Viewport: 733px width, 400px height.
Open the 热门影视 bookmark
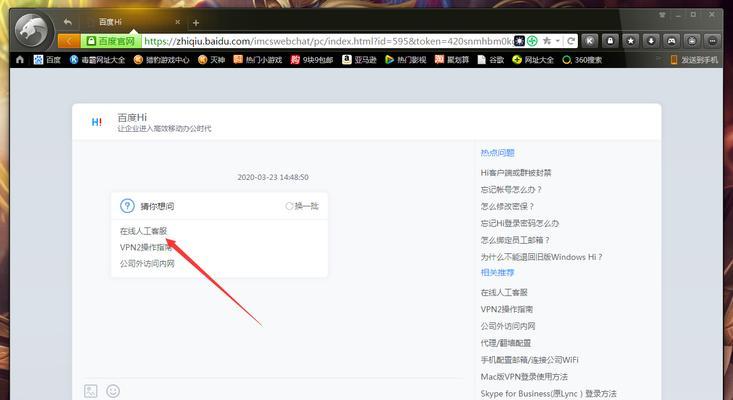[405, 60]
